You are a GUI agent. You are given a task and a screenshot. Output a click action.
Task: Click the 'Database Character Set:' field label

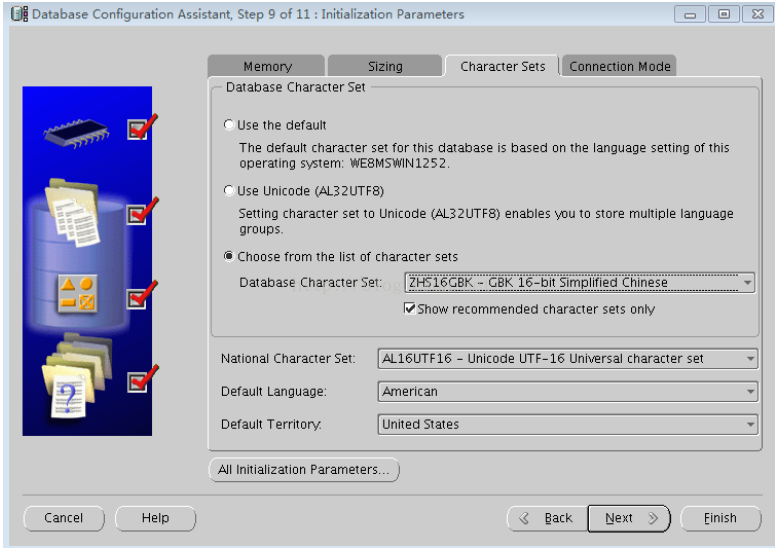[310, 283]
